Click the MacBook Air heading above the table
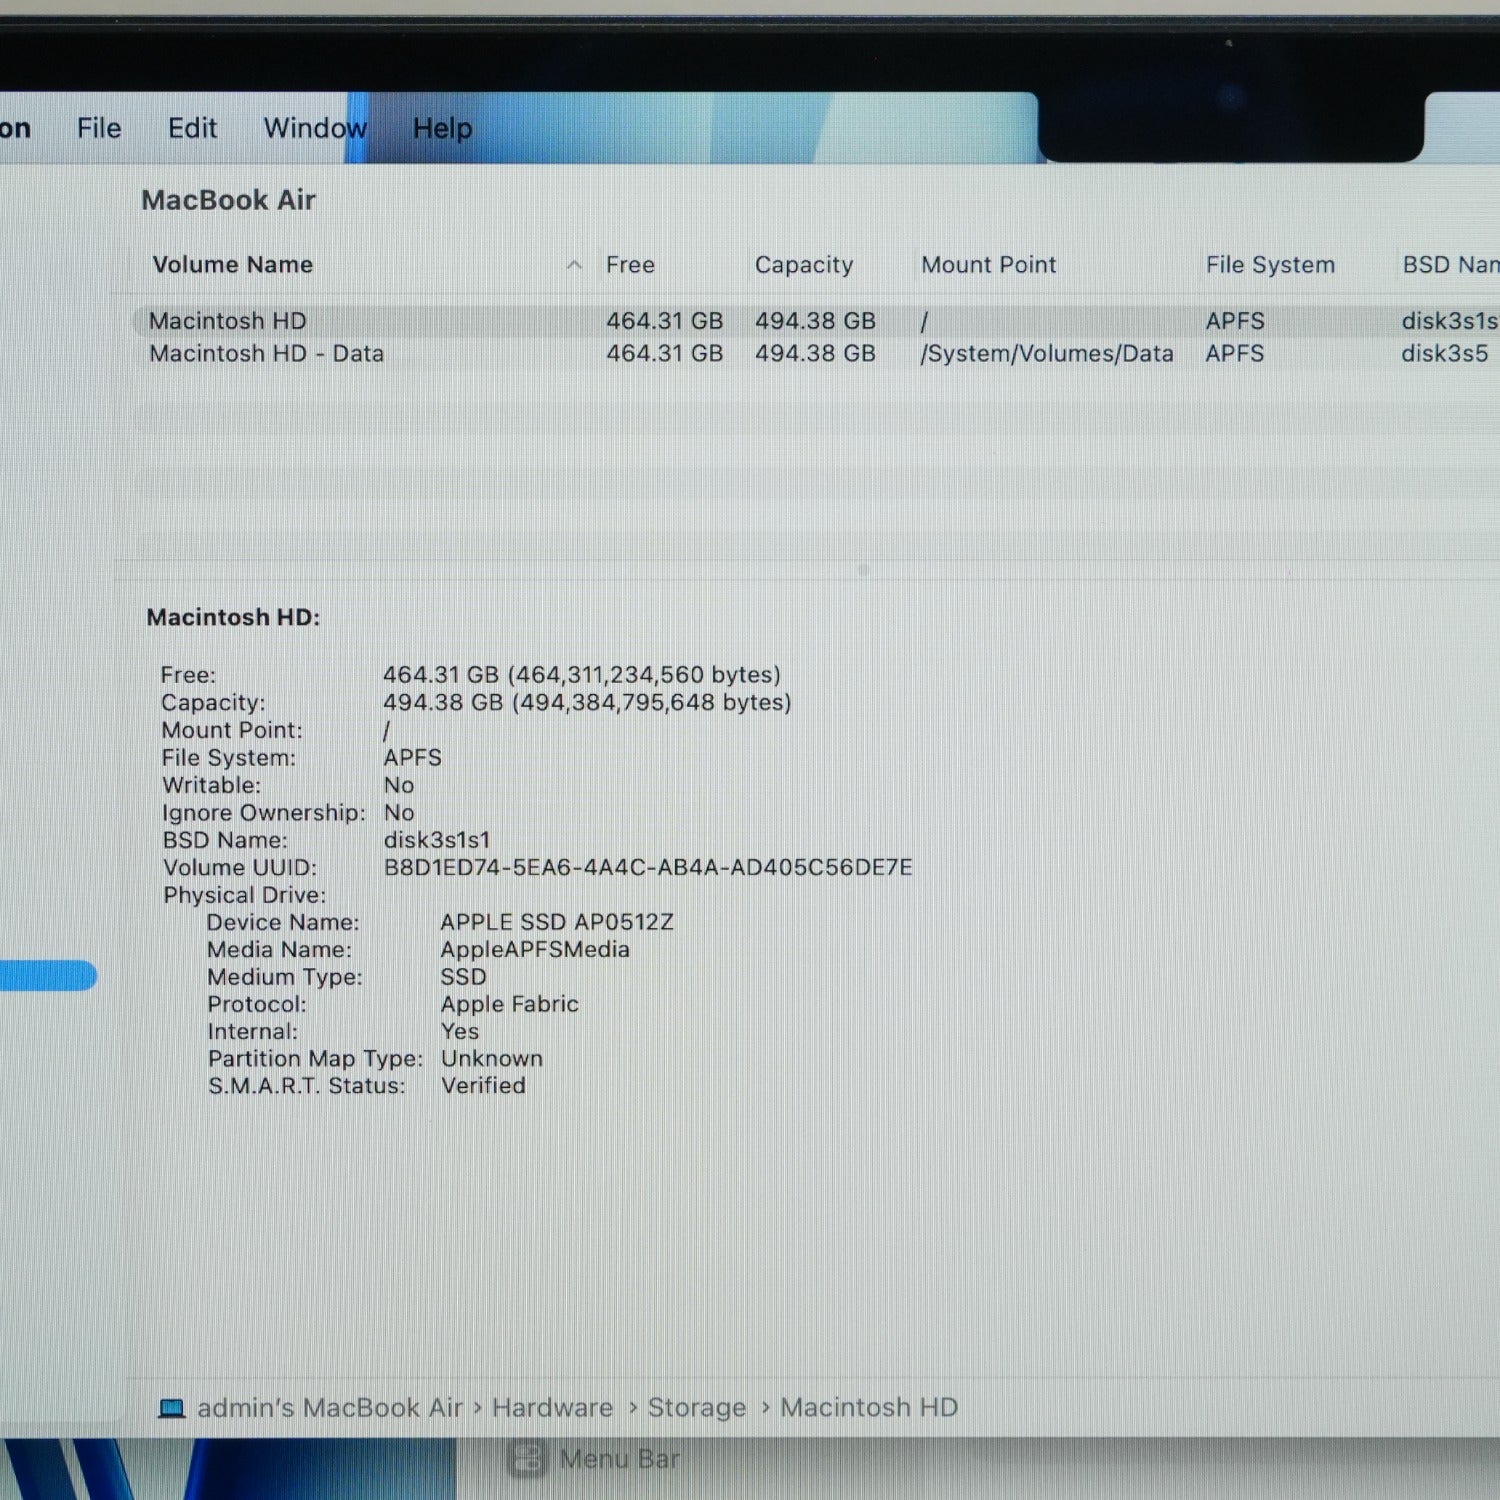The image size is (1500, 1500). tap(228, 200)
